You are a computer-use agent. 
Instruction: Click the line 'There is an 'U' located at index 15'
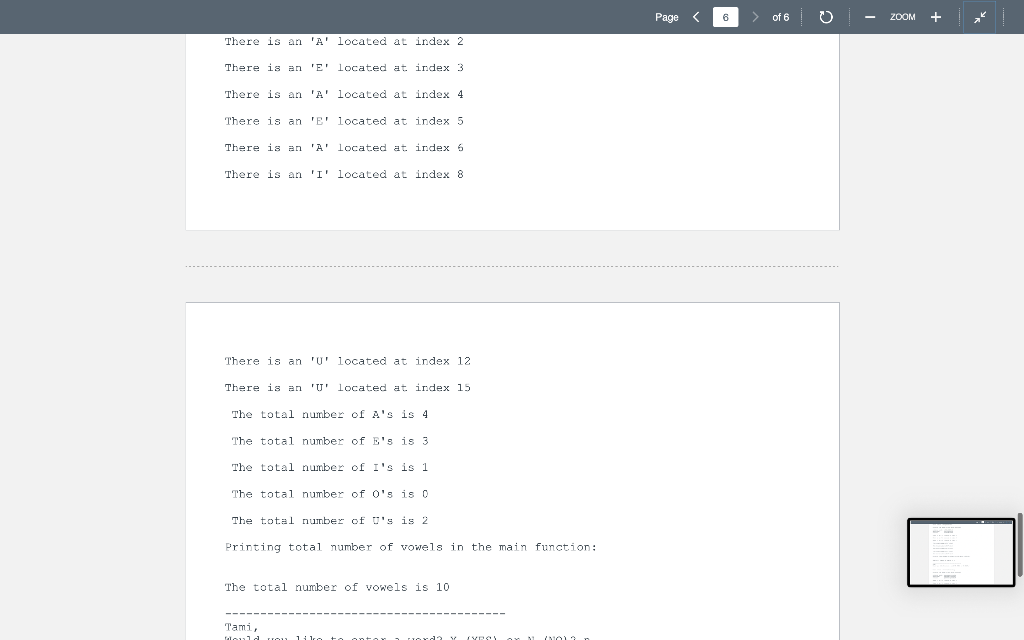347,388
